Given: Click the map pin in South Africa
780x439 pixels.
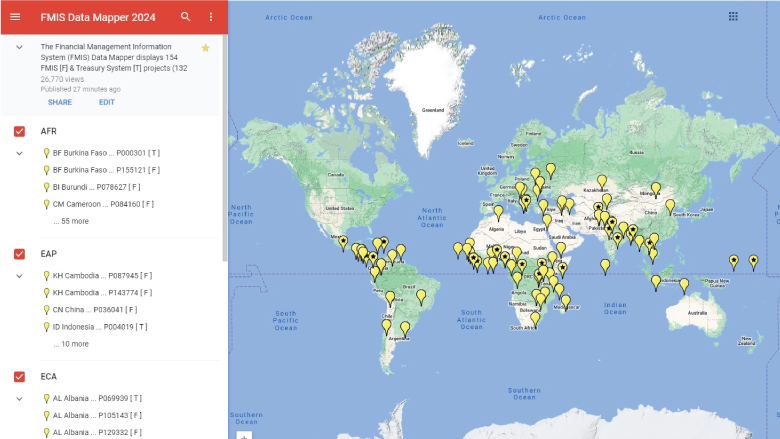Looking at the screenshot, I should (x=535, y=319).
